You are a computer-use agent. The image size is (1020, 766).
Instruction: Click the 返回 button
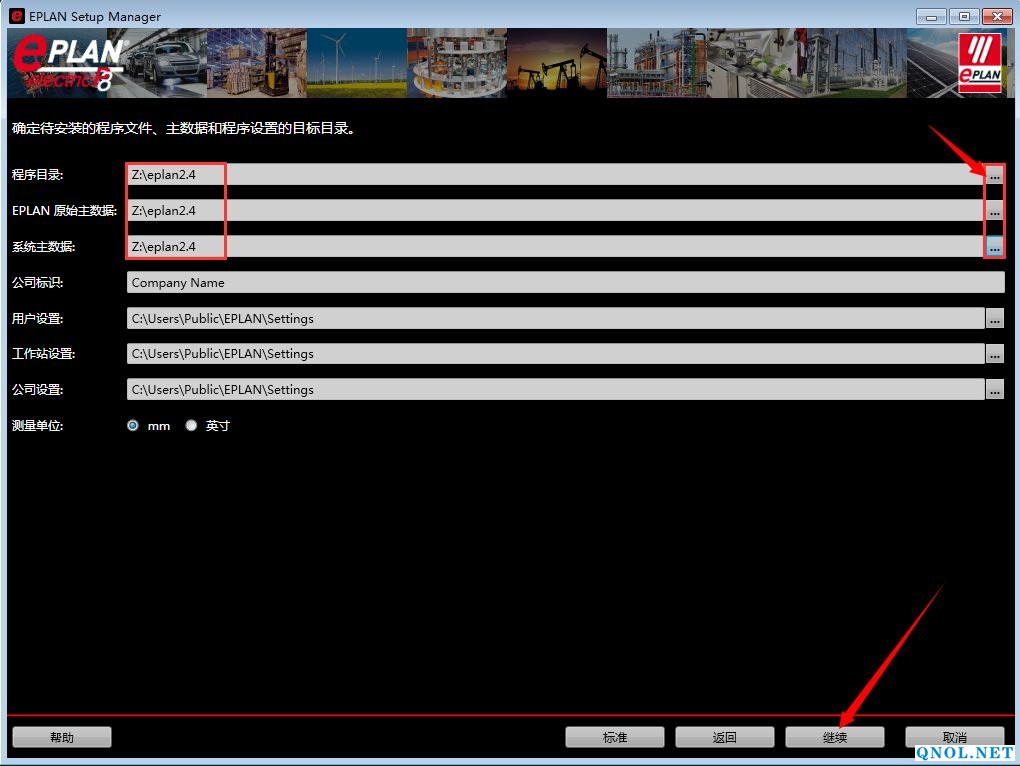[724, 737]
